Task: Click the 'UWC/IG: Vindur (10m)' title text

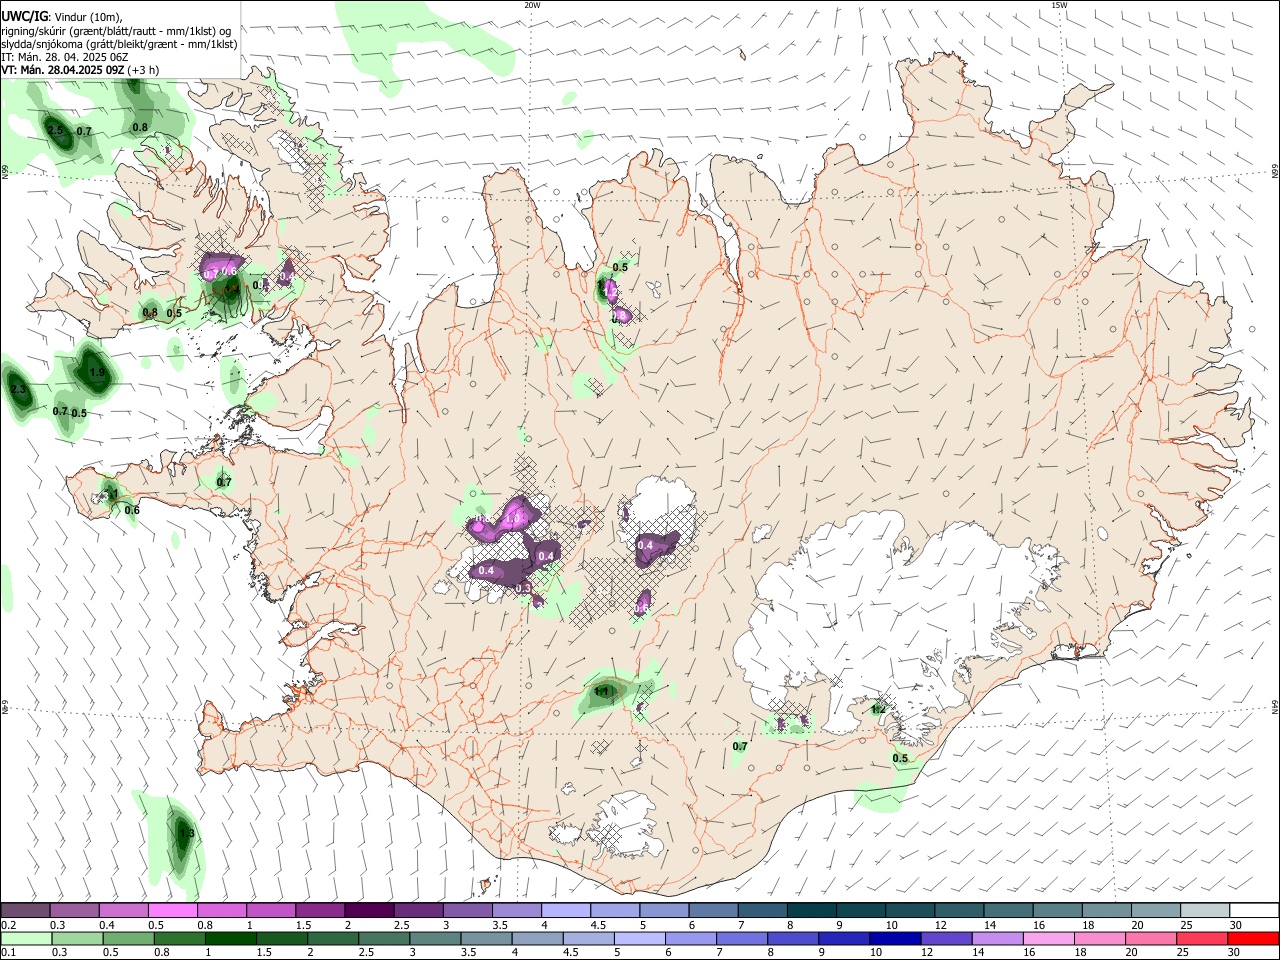Action: point(62,17)
